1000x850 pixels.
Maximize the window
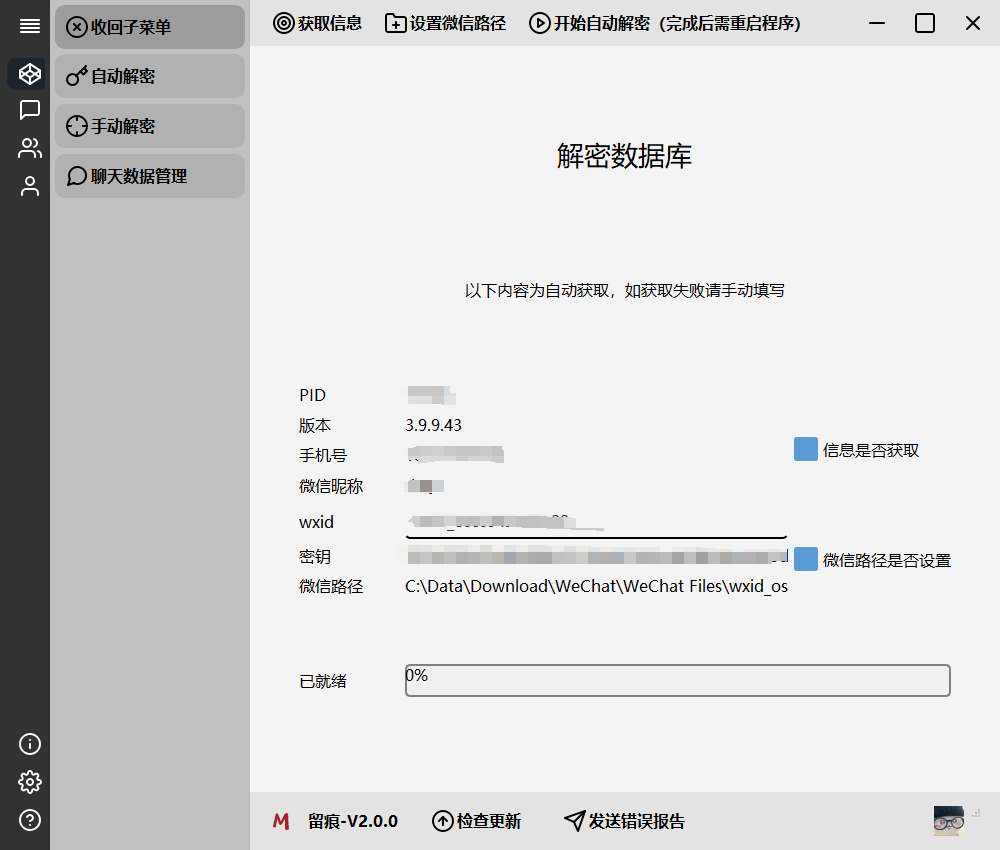coord(925,24)
